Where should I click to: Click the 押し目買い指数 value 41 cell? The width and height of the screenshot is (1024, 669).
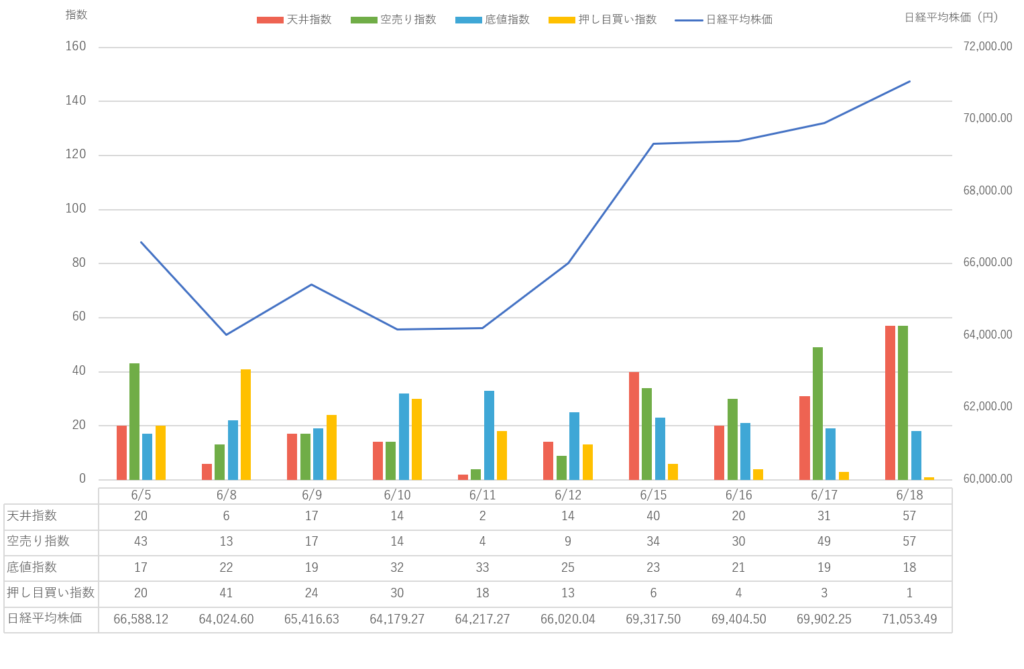pyautogui.click(x=226, y=593)
